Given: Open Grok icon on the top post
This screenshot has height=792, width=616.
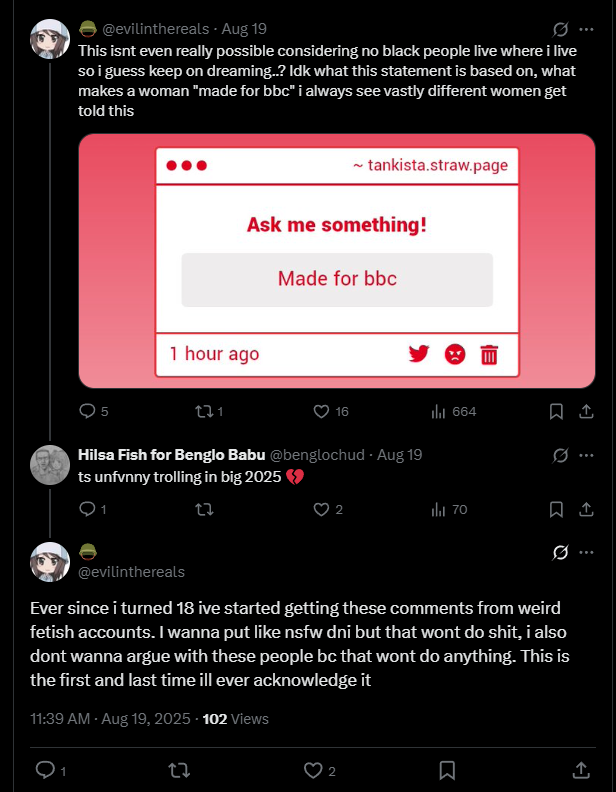Looking at the screenshot, I should click(561, 29).
